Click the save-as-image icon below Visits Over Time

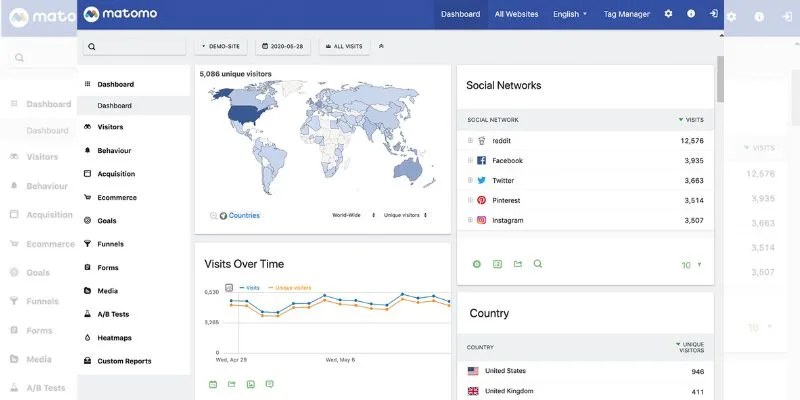pyautogui.click(x=251, y=384)
